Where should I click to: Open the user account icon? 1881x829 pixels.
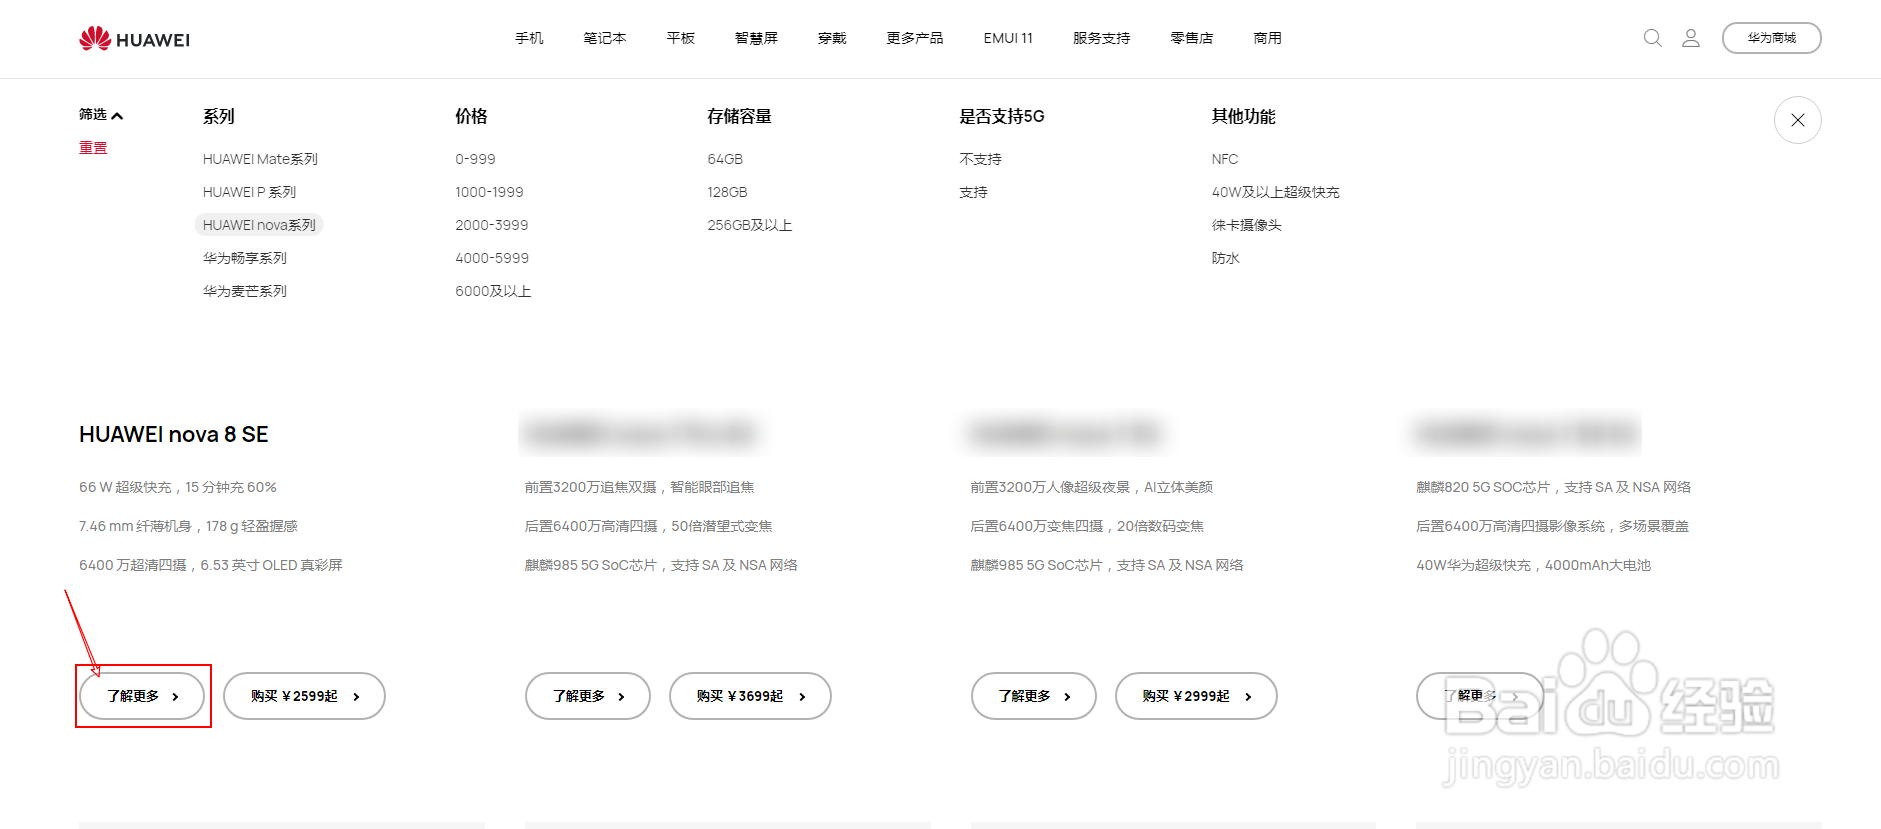pos(1691,38)
